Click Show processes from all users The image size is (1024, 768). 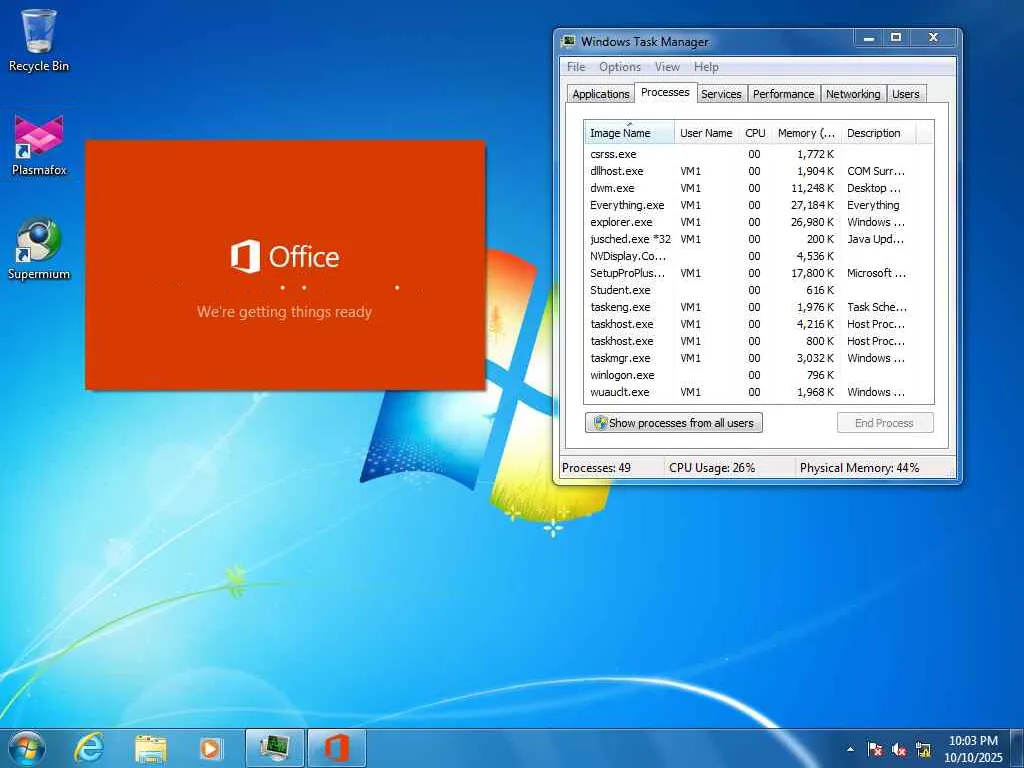674,423
